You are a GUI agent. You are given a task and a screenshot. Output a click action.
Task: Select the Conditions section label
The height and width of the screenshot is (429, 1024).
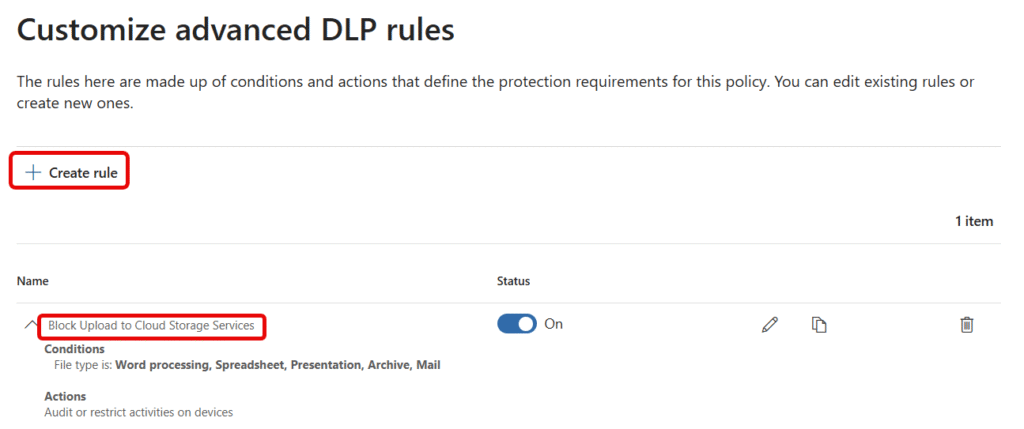[74, 349]
